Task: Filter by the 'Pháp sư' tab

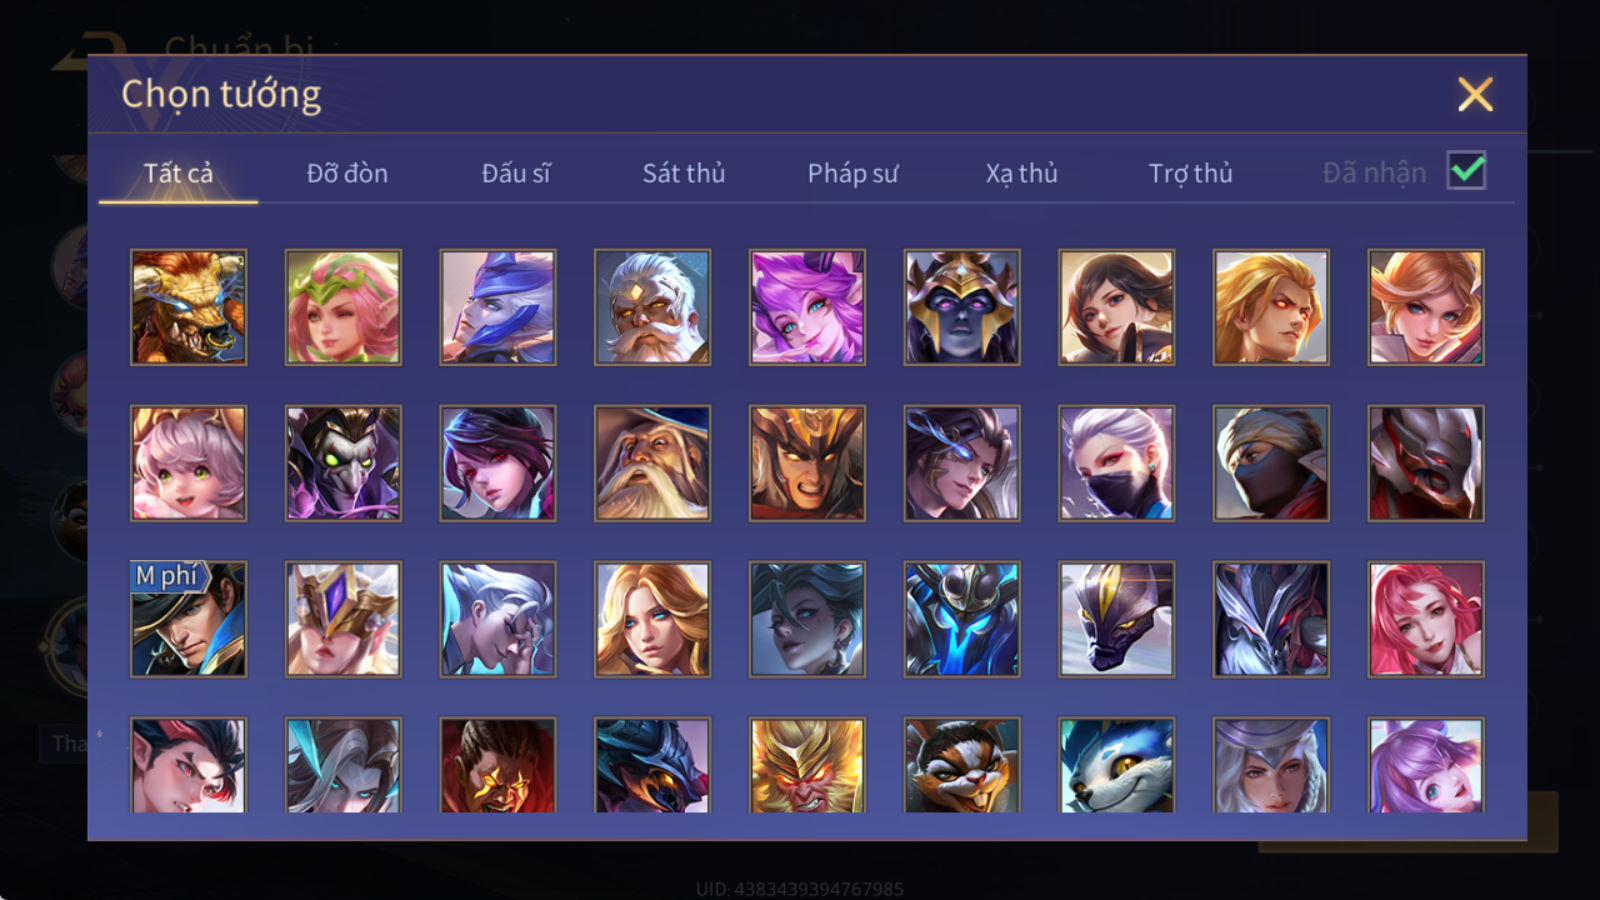Action: pyautogui.click(x=853, y=173)
